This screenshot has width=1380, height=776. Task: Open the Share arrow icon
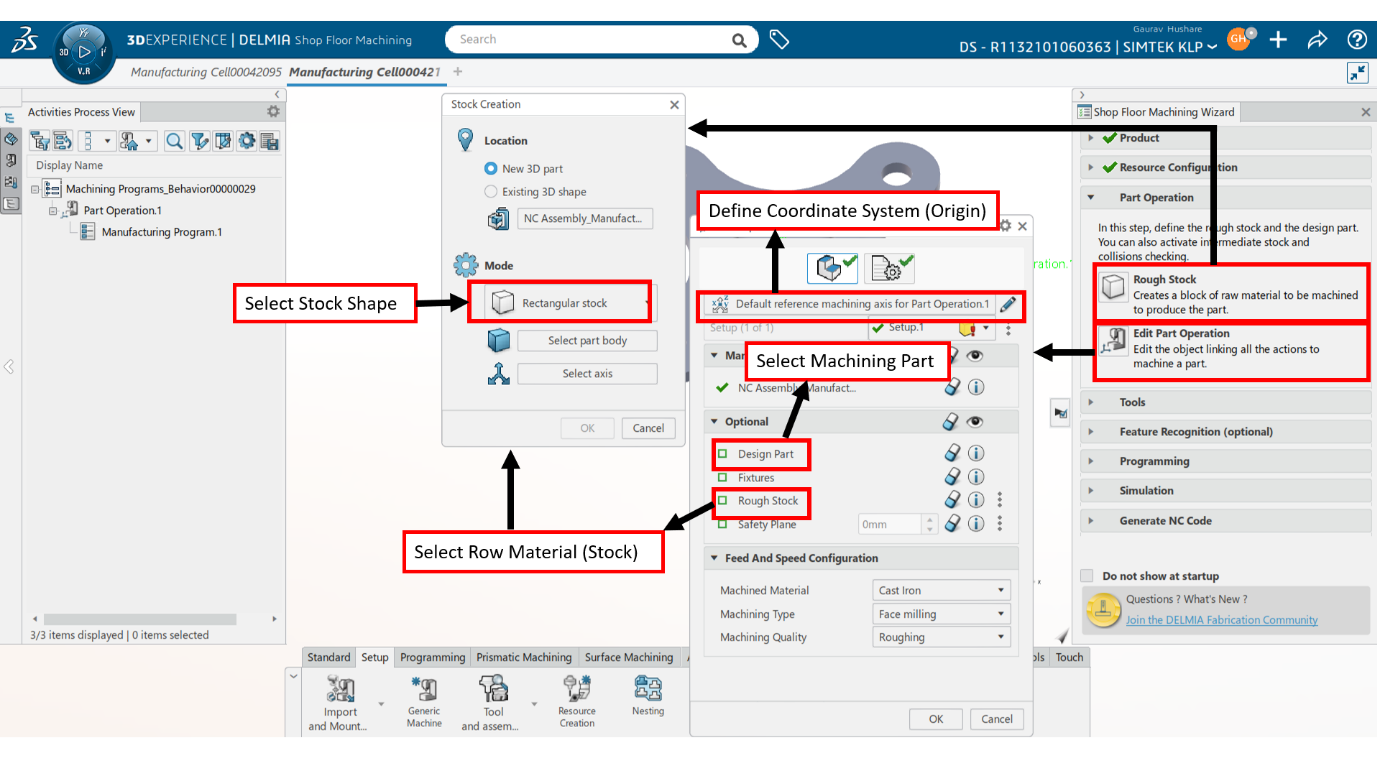[1317, 40]
